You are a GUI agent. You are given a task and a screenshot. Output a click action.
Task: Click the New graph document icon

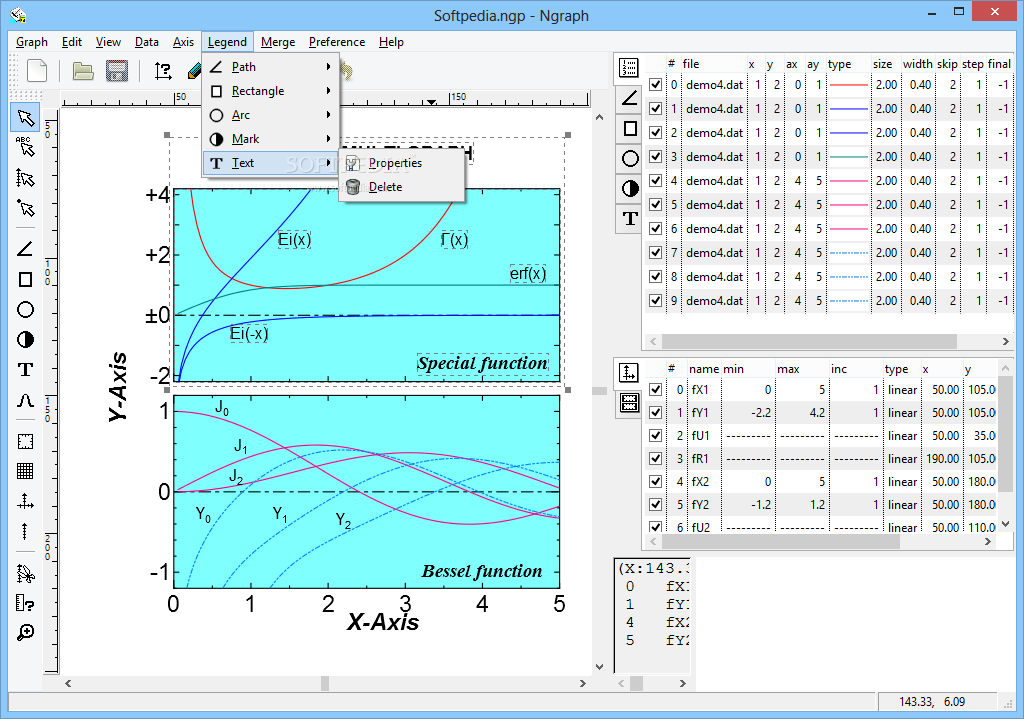click(x=37, y=71)
